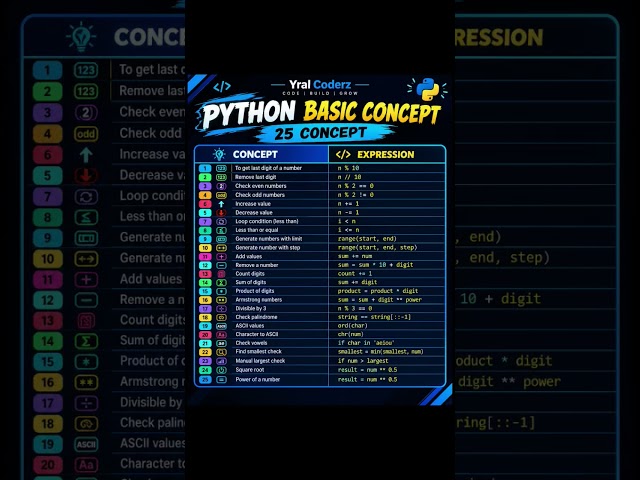Click the 'count += 1' expression

[x=355, y=273]
